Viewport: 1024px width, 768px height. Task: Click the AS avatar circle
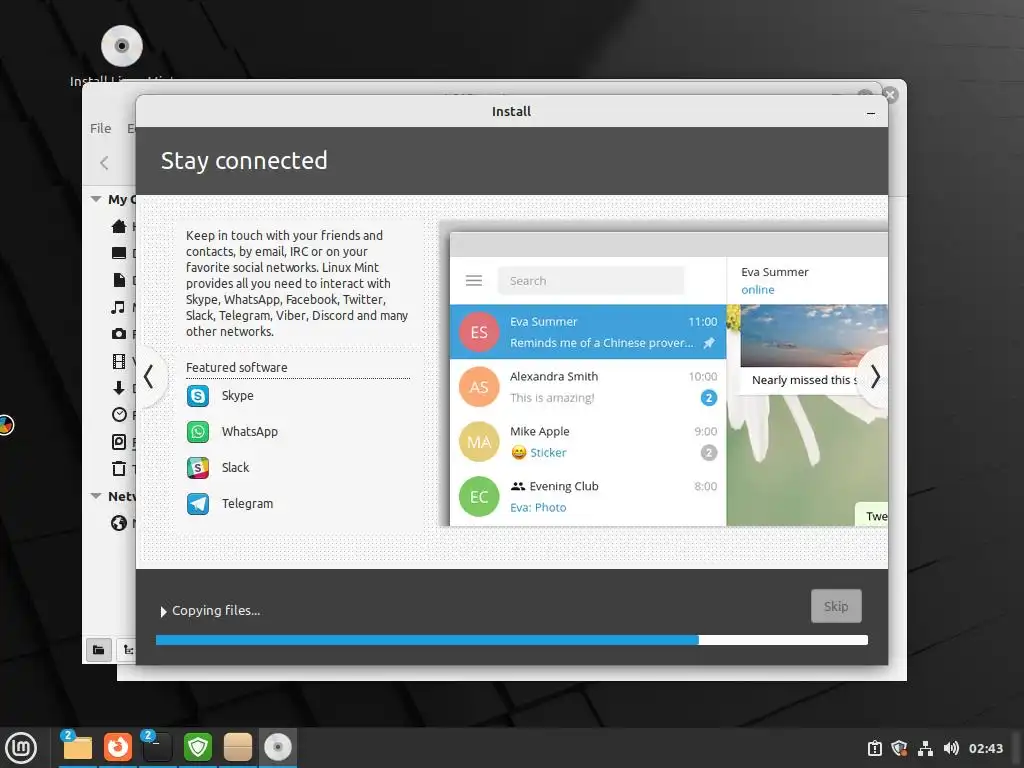pyautogui.click(x=479, y=387)
